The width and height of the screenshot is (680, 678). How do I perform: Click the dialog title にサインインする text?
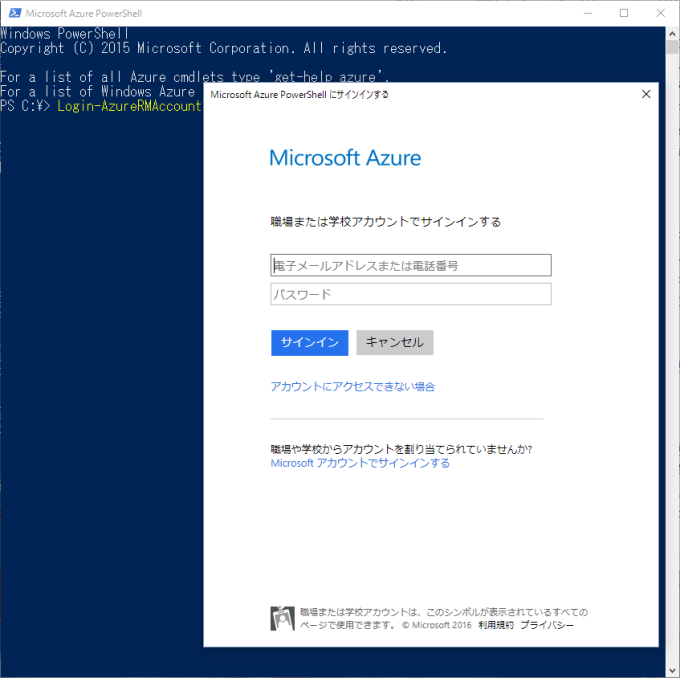point(359,94)
